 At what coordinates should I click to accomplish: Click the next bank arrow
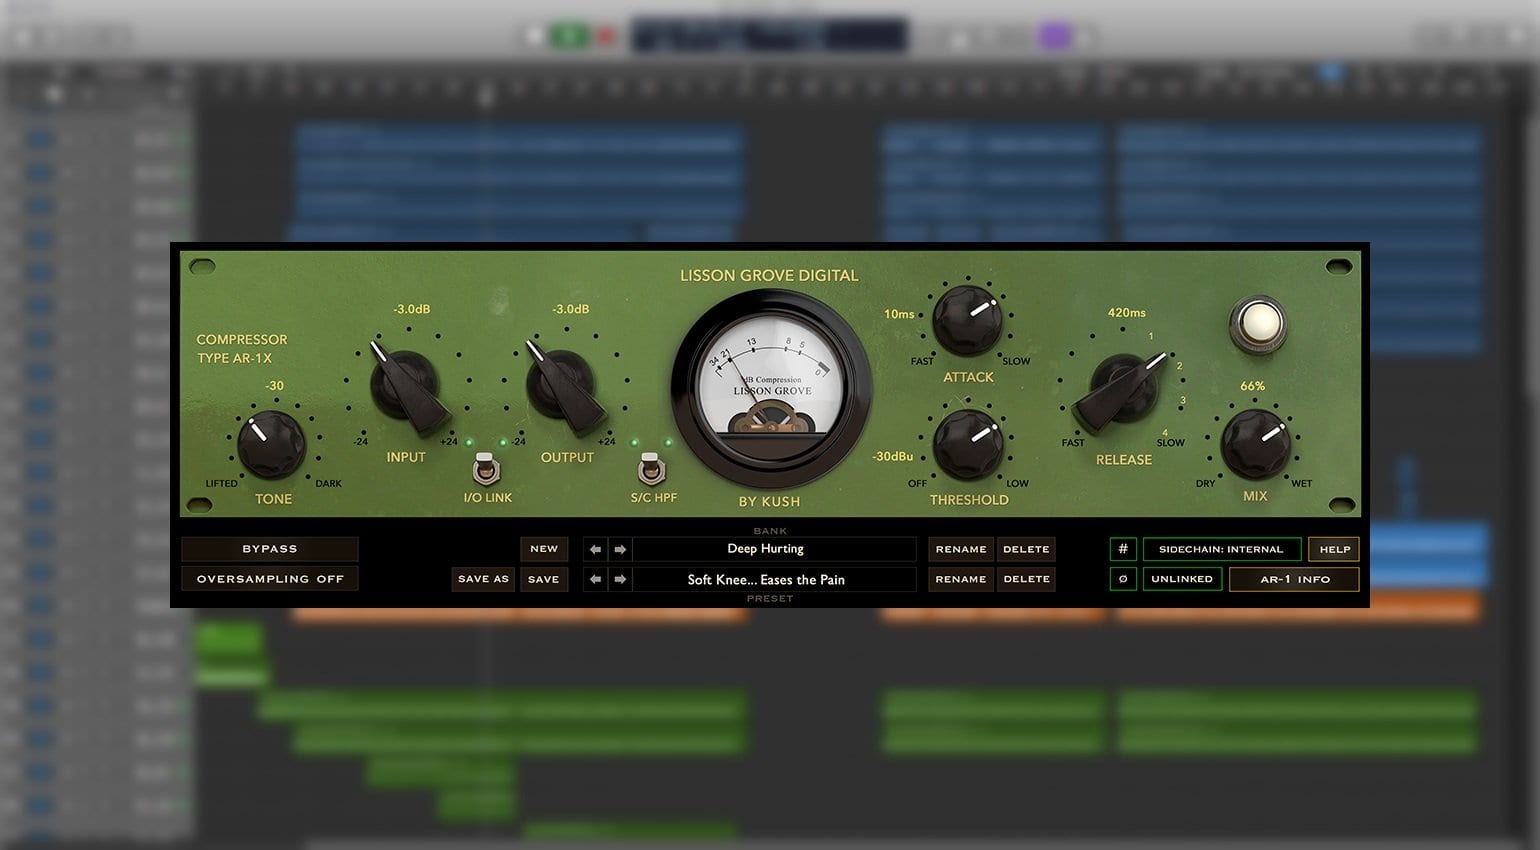pyautogui.click(x=621, y=548)
